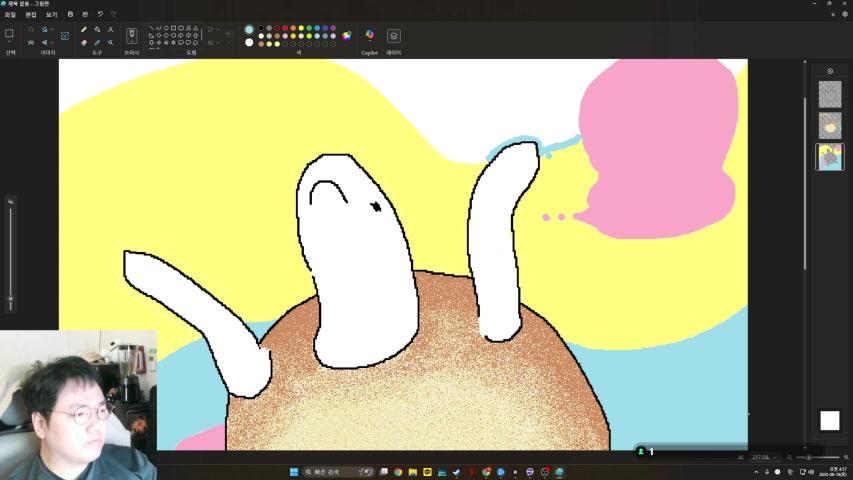Expand the Flip dropdown

tap(52, 42)
